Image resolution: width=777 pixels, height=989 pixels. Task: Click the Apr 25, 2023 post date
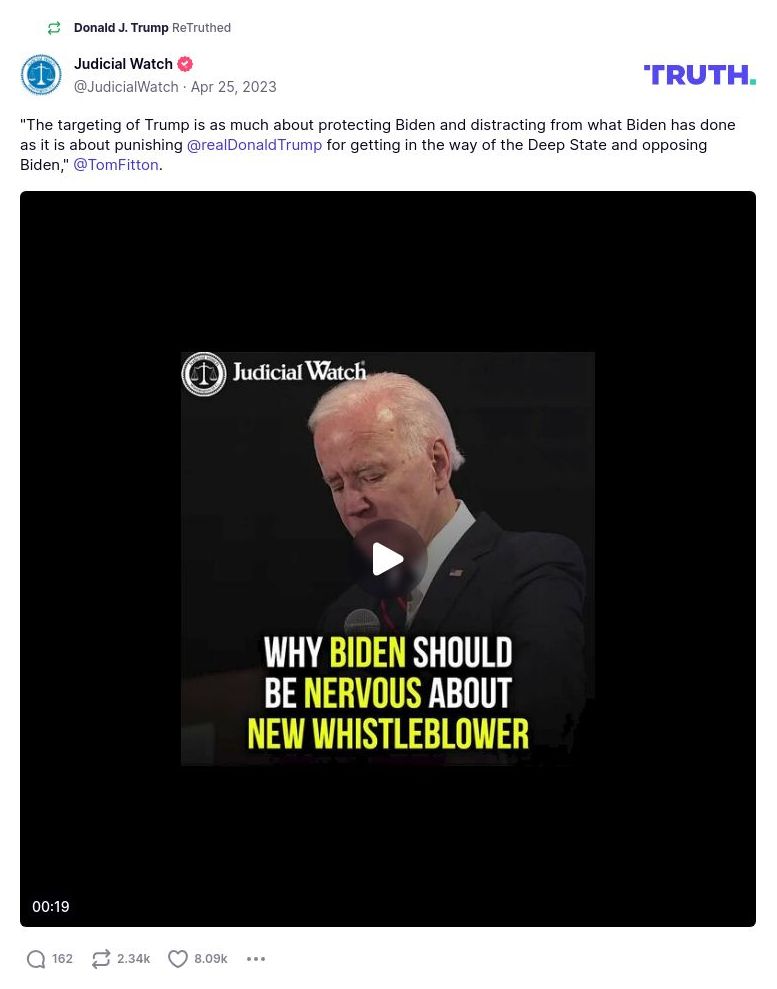click(233, 87)
